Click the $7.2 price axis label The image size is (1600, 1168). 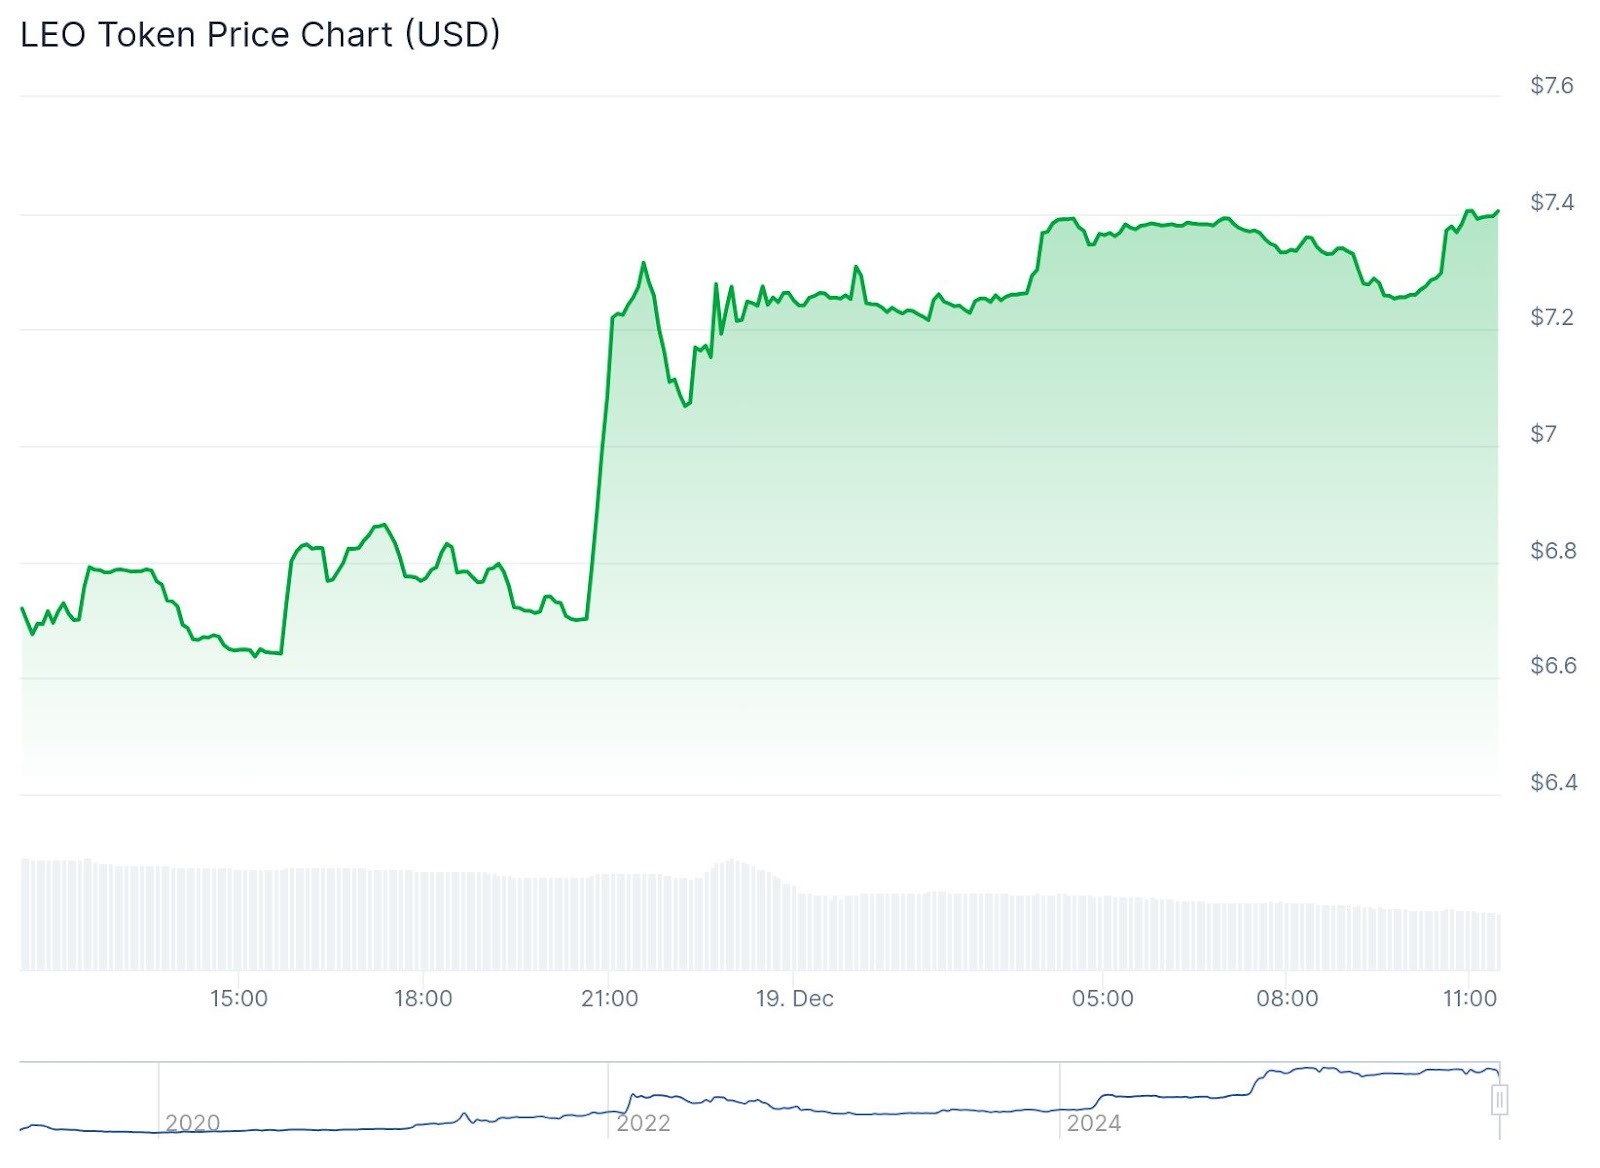(1551, 318)
